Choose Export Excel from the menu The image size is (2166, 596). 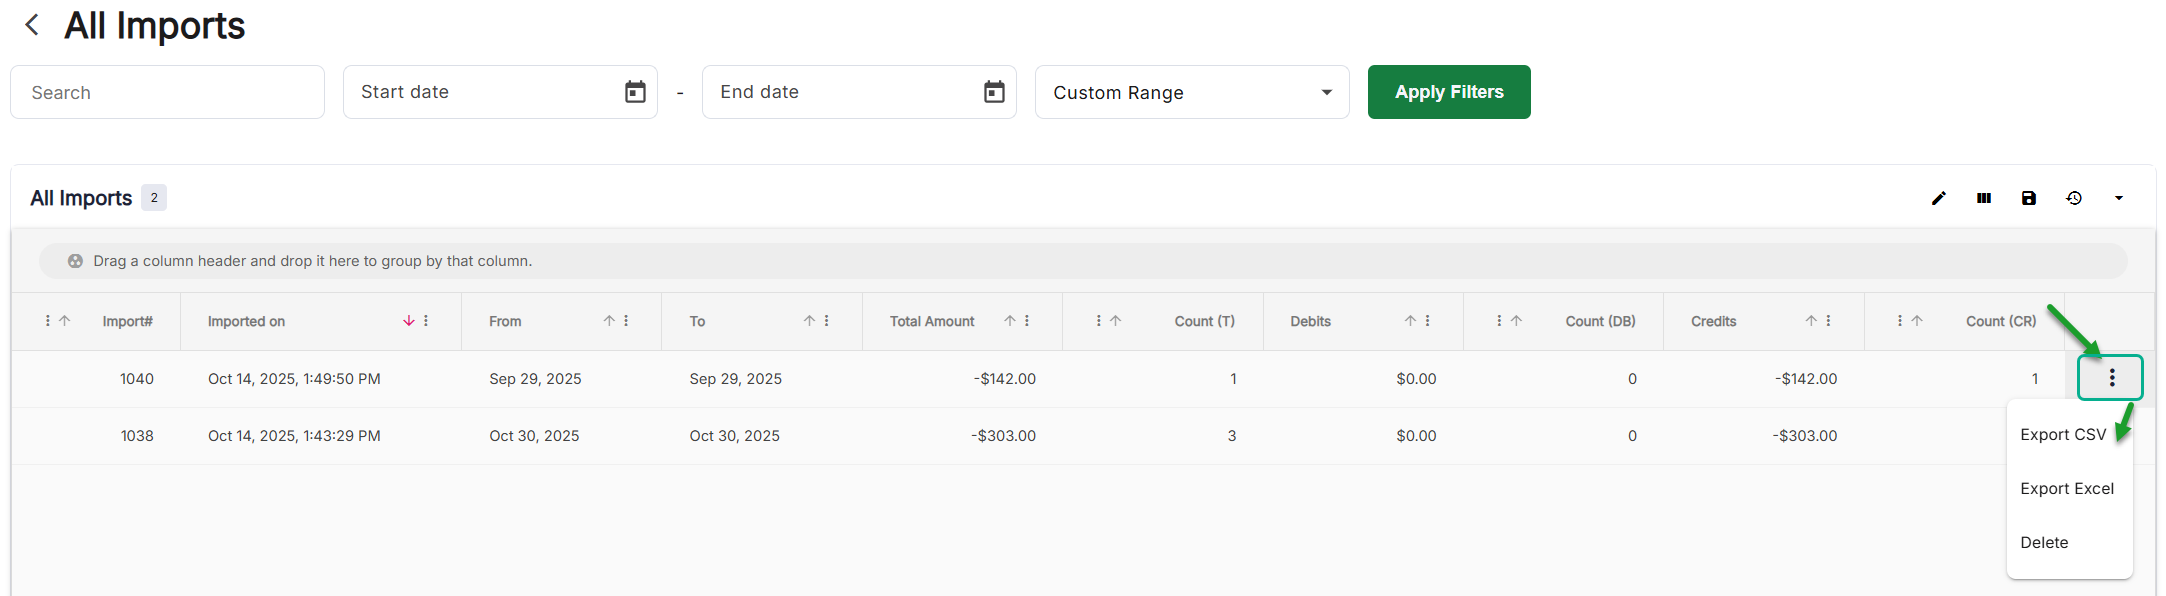2066,489
